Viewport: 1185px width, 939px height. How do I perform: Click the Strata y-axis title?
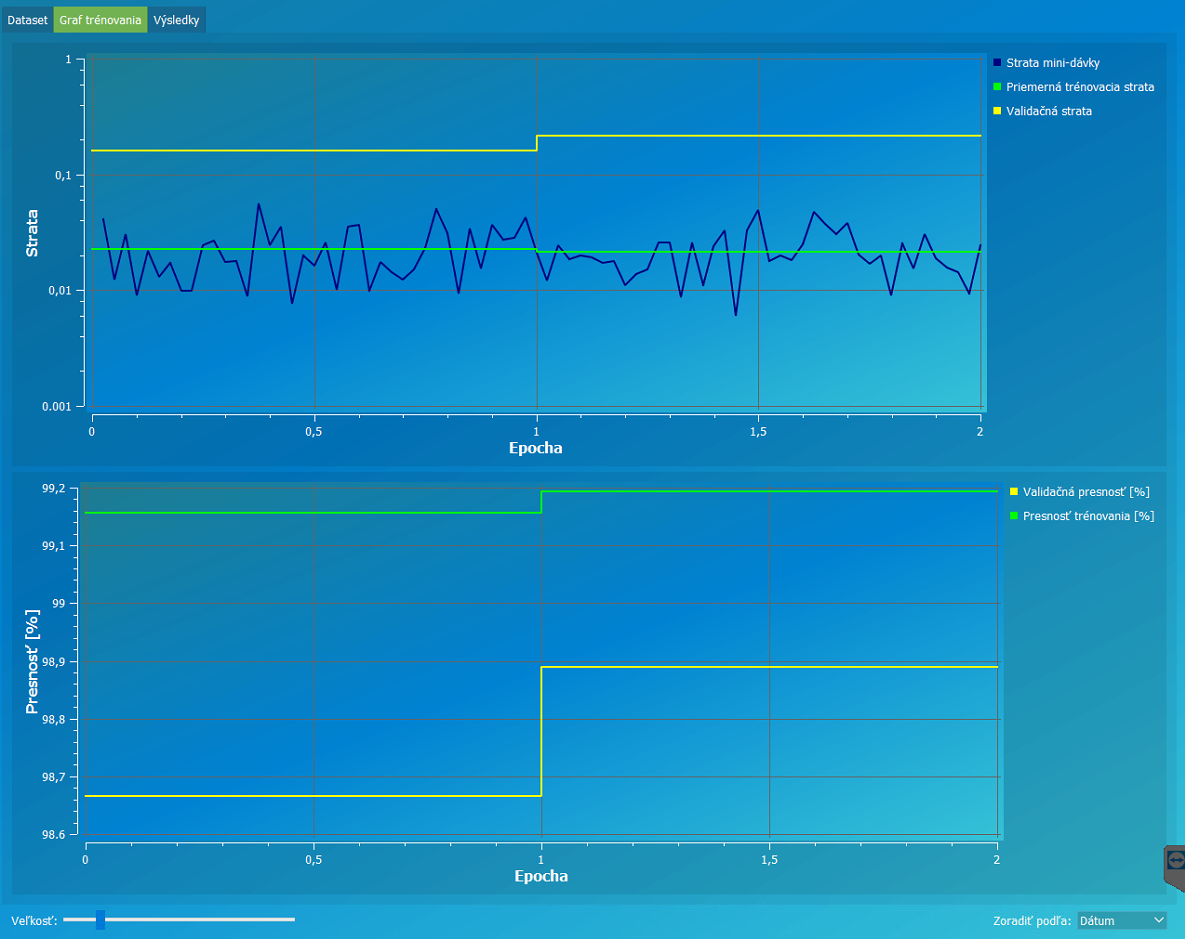point(32,232)
